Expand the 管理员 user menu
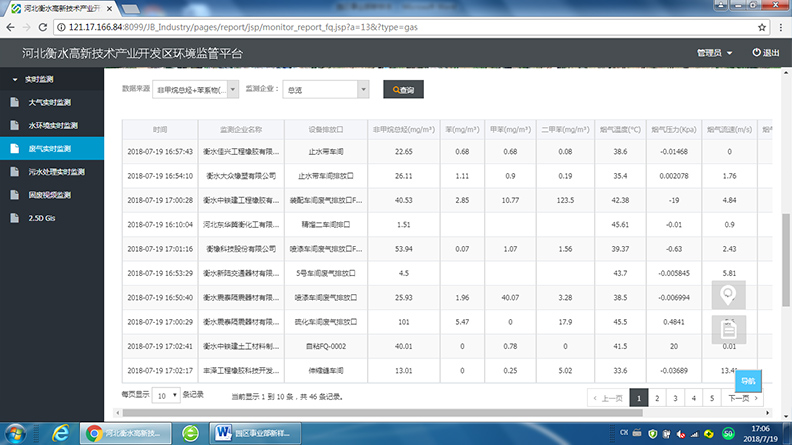 [x=714, y=53]
